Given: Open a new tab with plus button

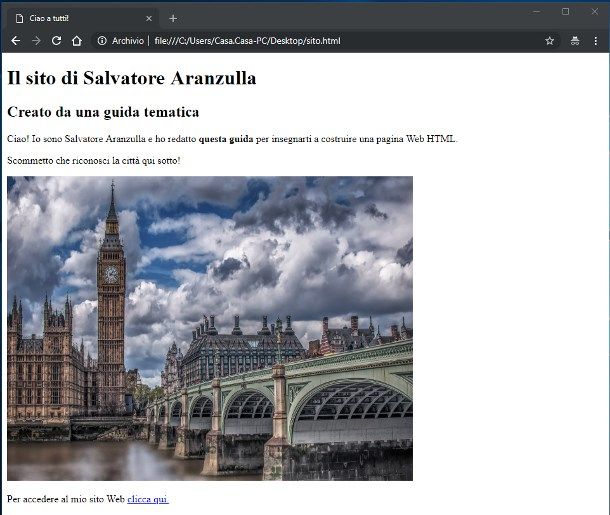Looking at the screenshot, I should pos(173,18).
